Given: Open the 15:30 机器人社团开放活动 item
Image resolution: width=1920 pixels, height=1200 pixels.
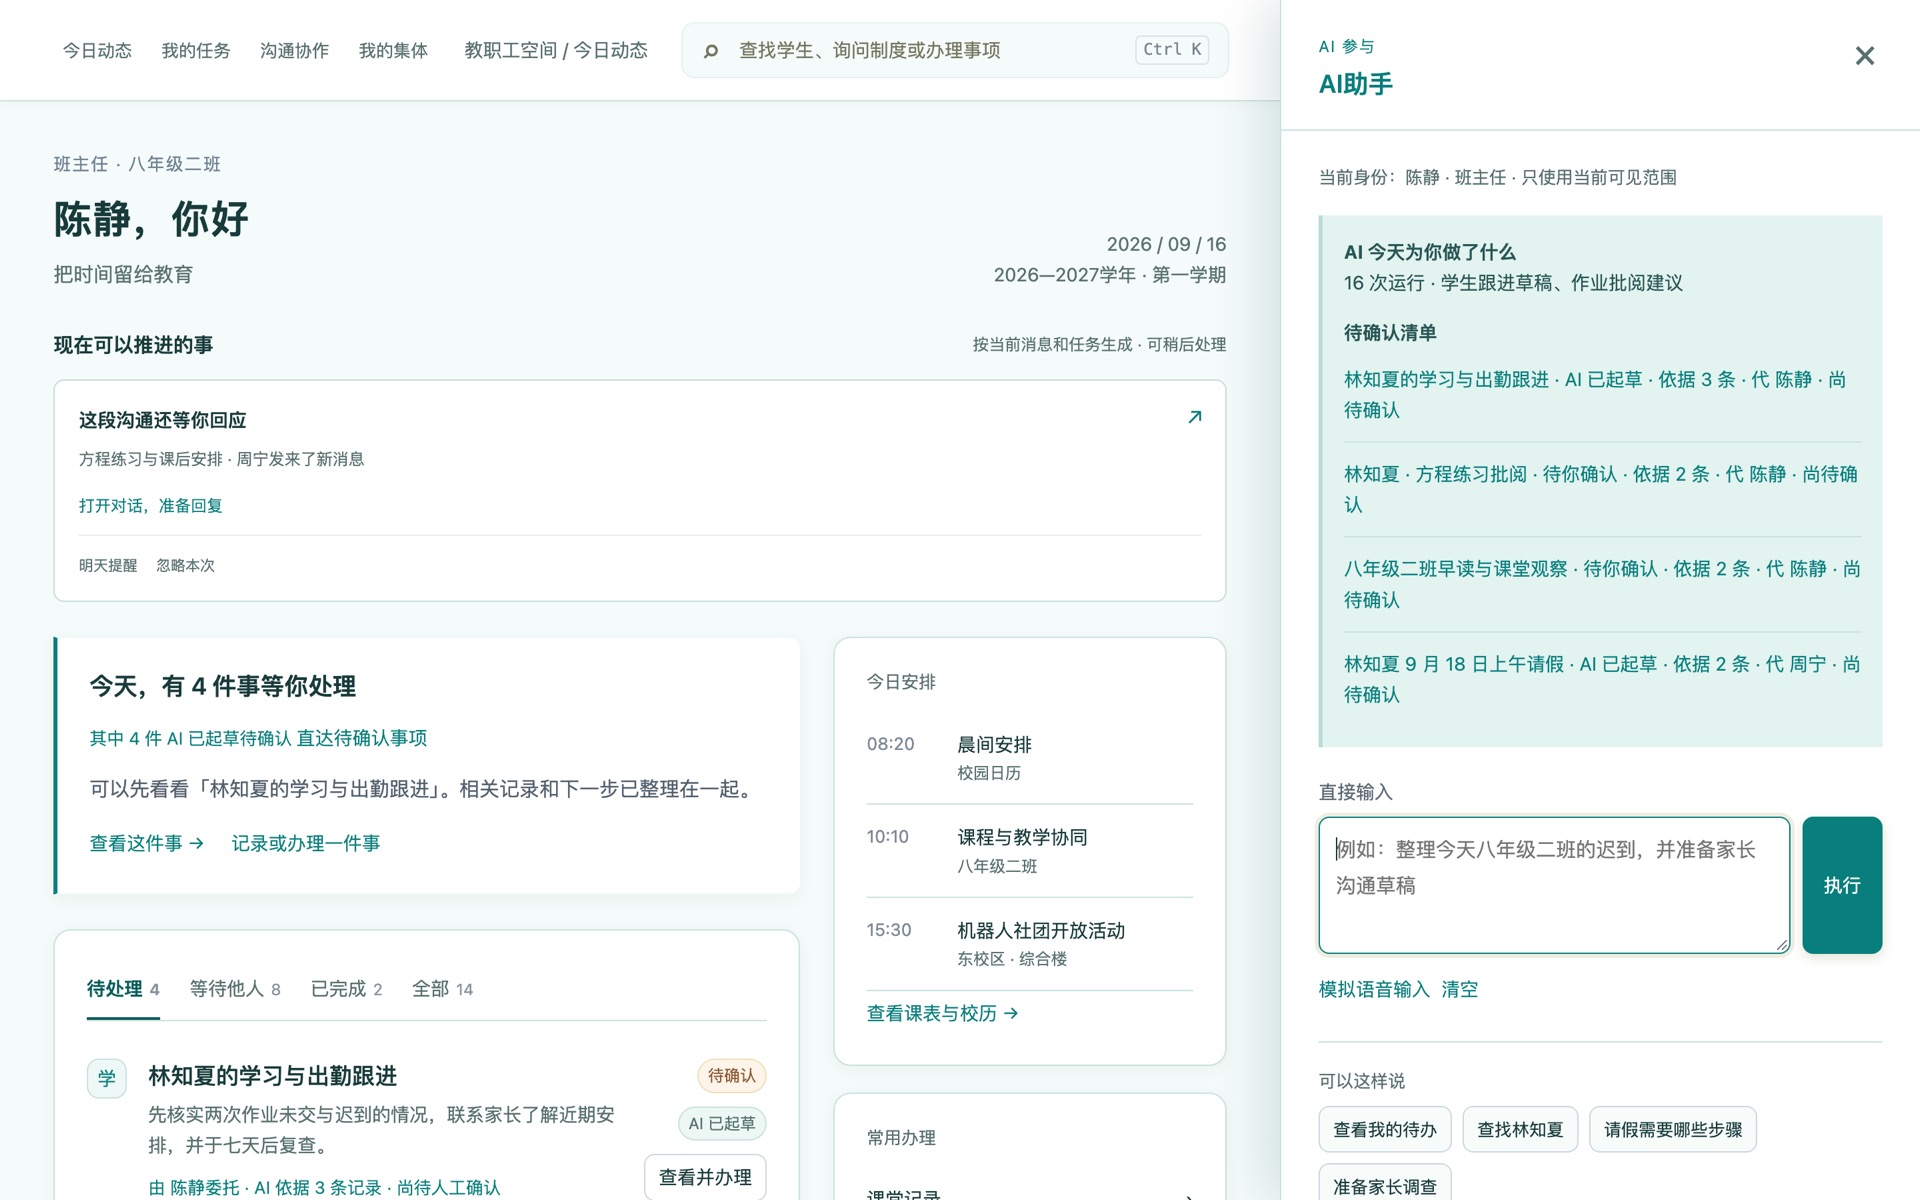Looking at the screenshot, I should [x=1030, y=944].
